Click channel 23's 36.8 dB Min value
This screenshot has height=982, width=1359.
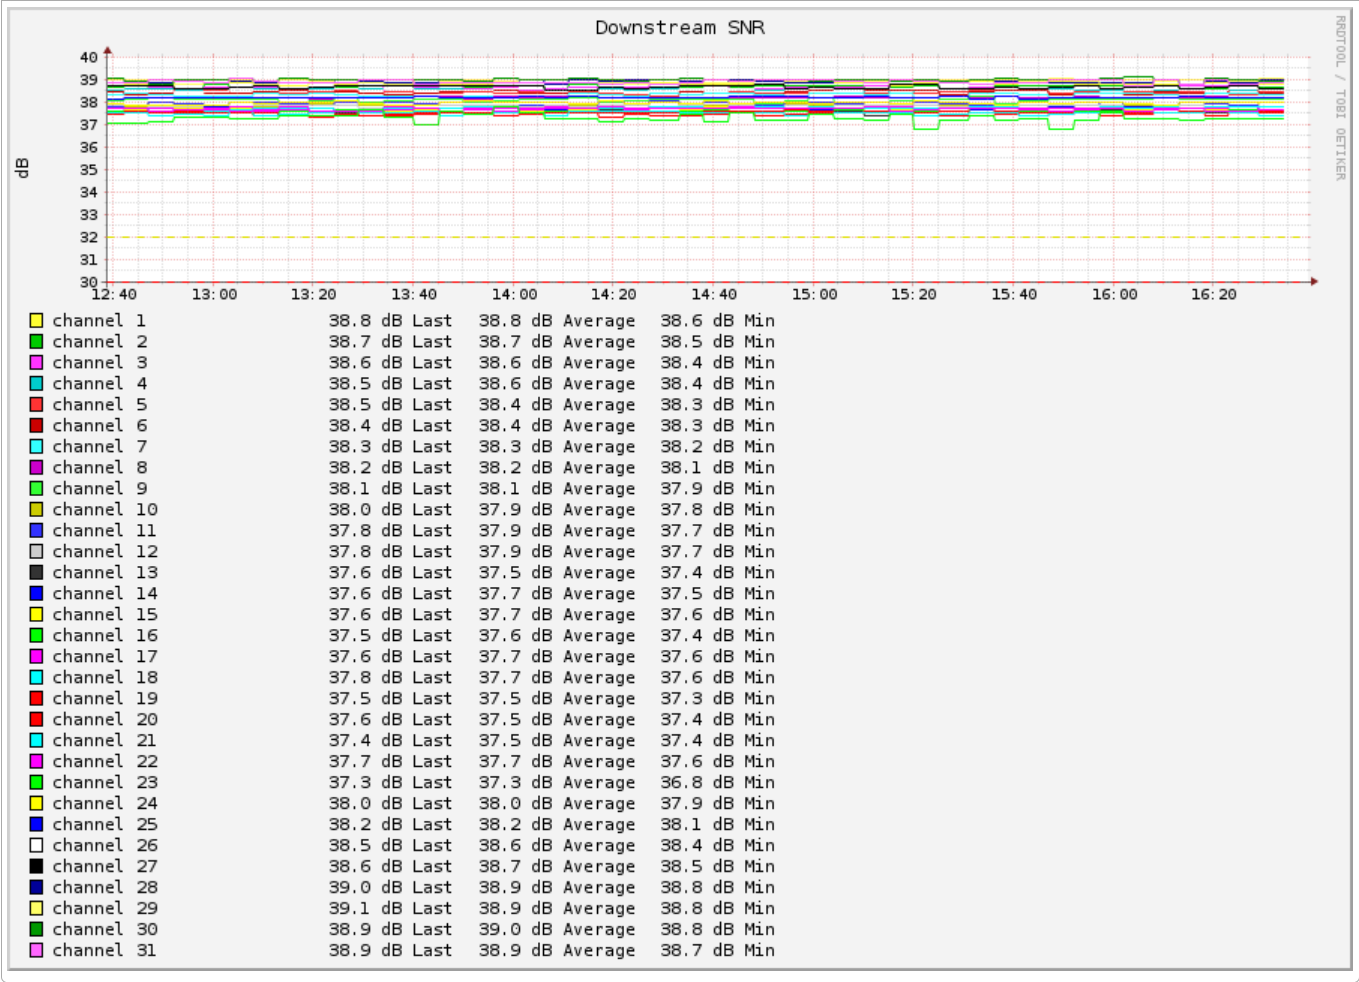click(x=717, y=783)
